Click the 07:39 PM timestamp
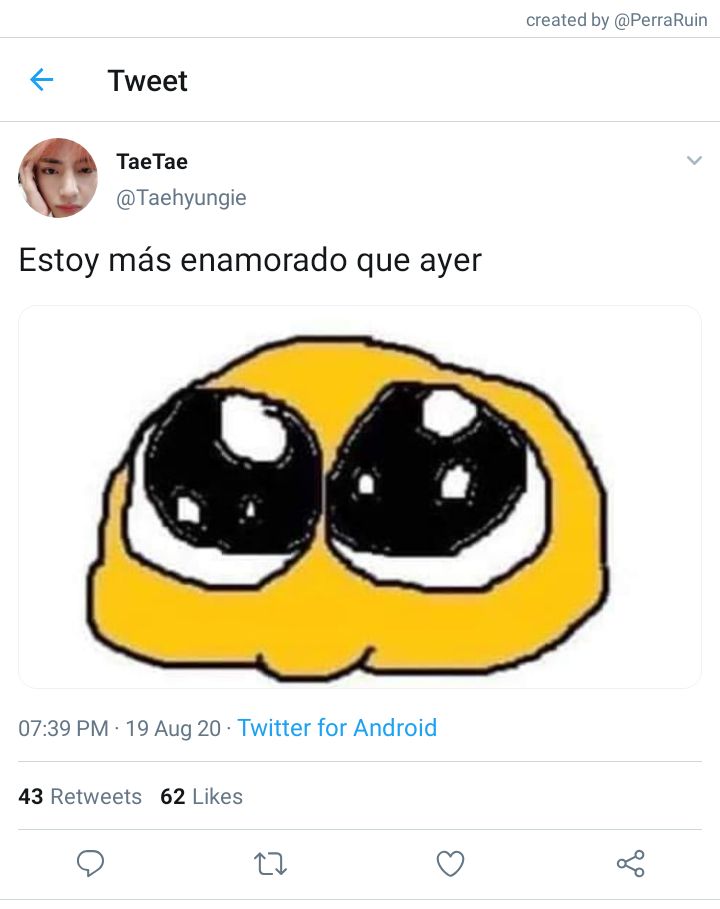This screenshot has width=720, height=909. click(64, 728)
